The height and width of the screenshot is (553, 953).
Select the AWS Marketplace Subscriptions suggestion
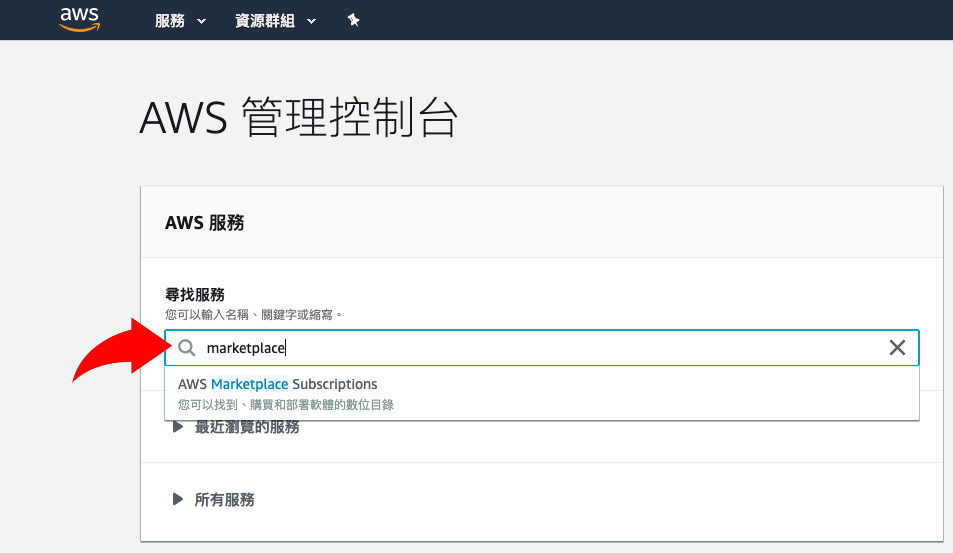[542, 394]
